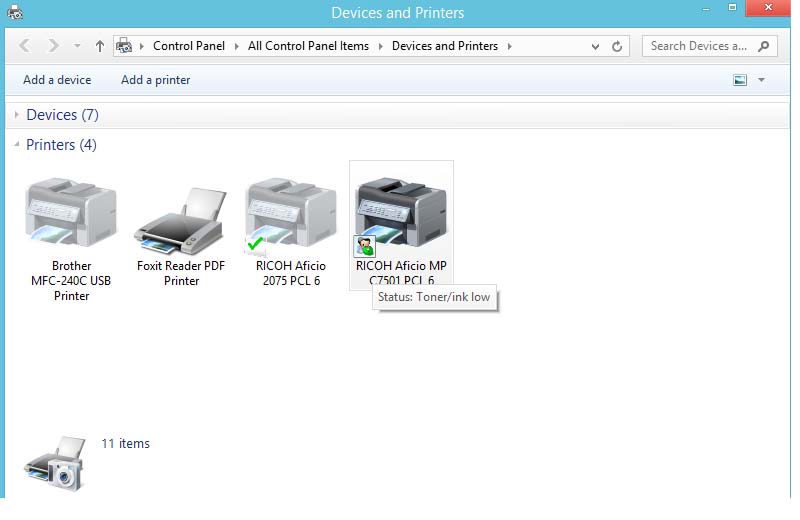Open the recent locations dropdown arrow
The image size is (800, 520).
pos(77,46)
